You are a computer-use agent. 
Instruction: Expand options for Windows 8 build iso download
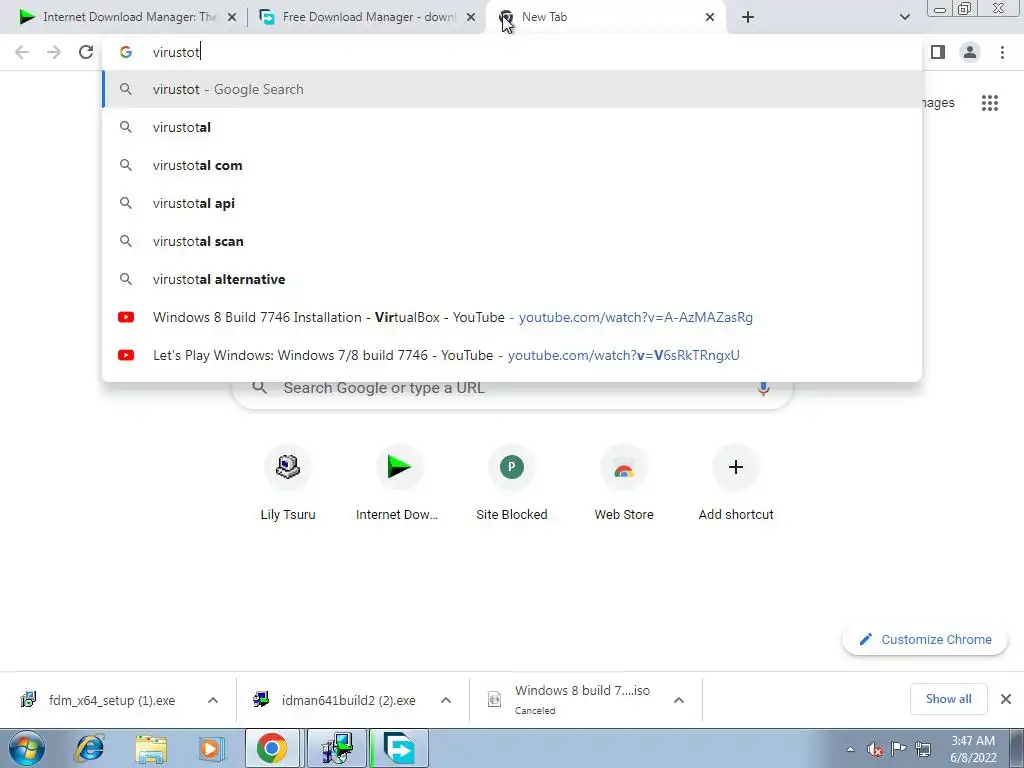[679, 700]
